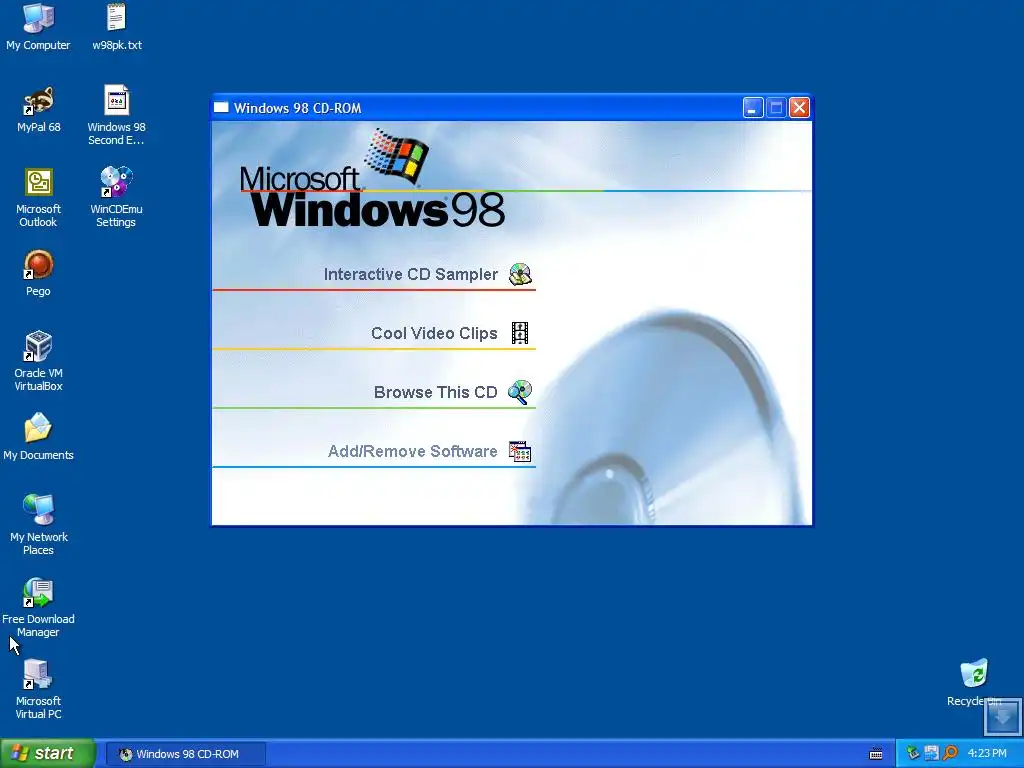The height and width of the screenshot is (768, 1024).
Task: Click the Interactive CD Sampler disc icon
Action: [x=520, y=274]
